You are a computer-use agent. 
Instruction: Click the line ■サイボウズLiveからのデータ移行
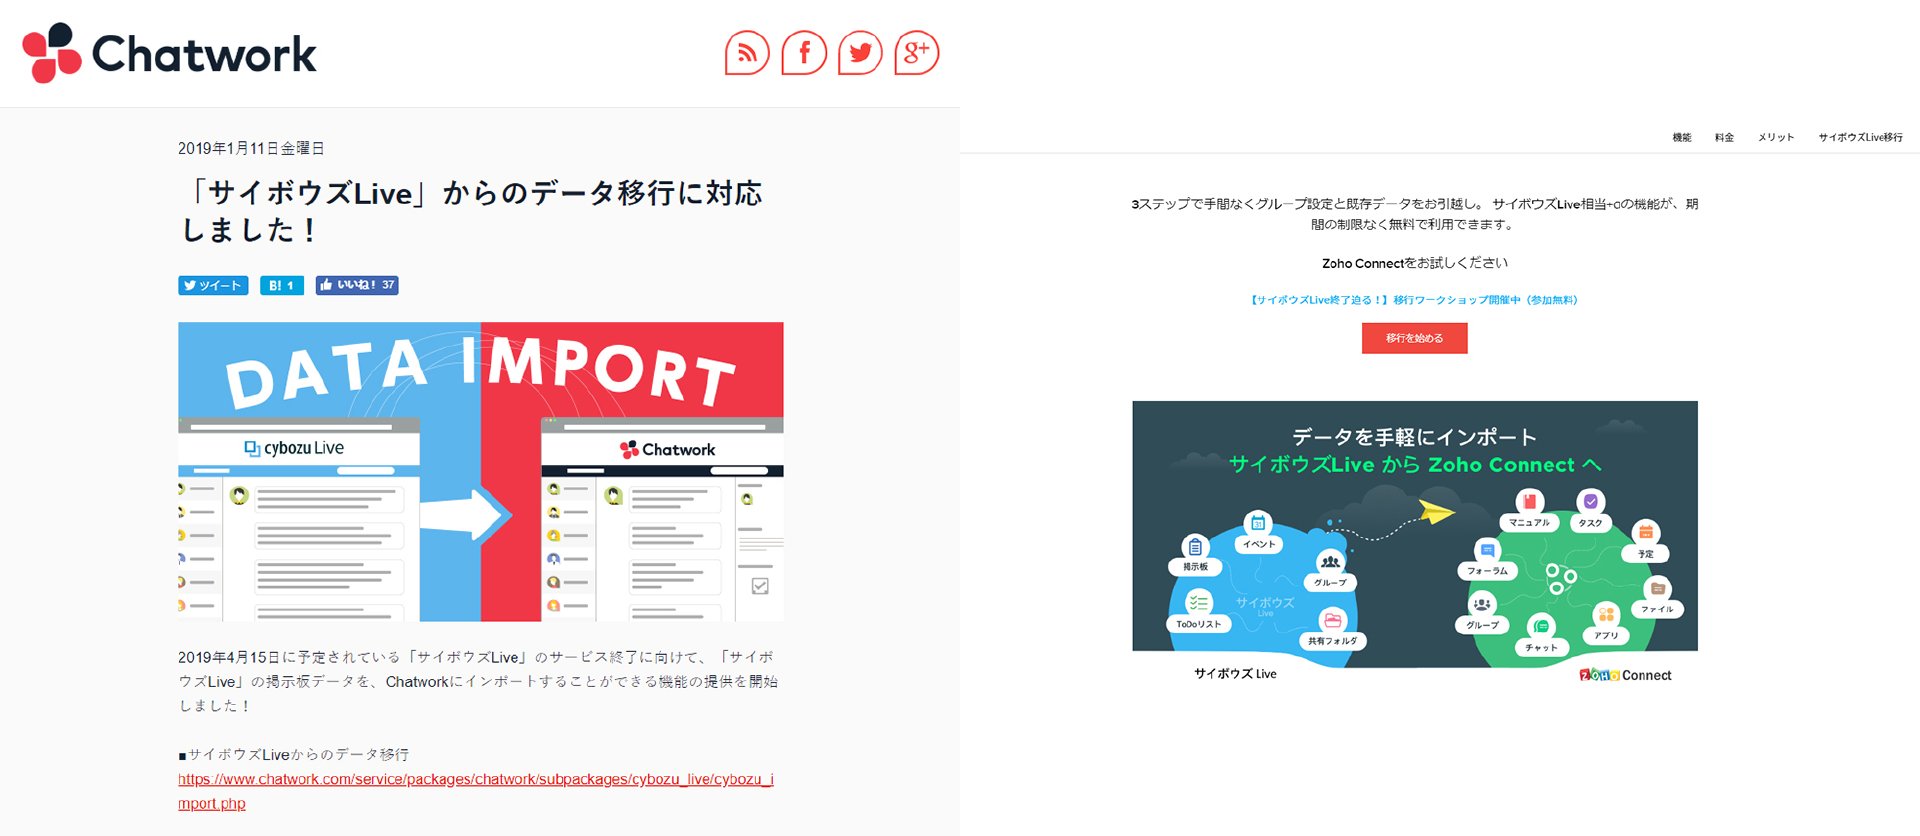click(x=293, y=754)
